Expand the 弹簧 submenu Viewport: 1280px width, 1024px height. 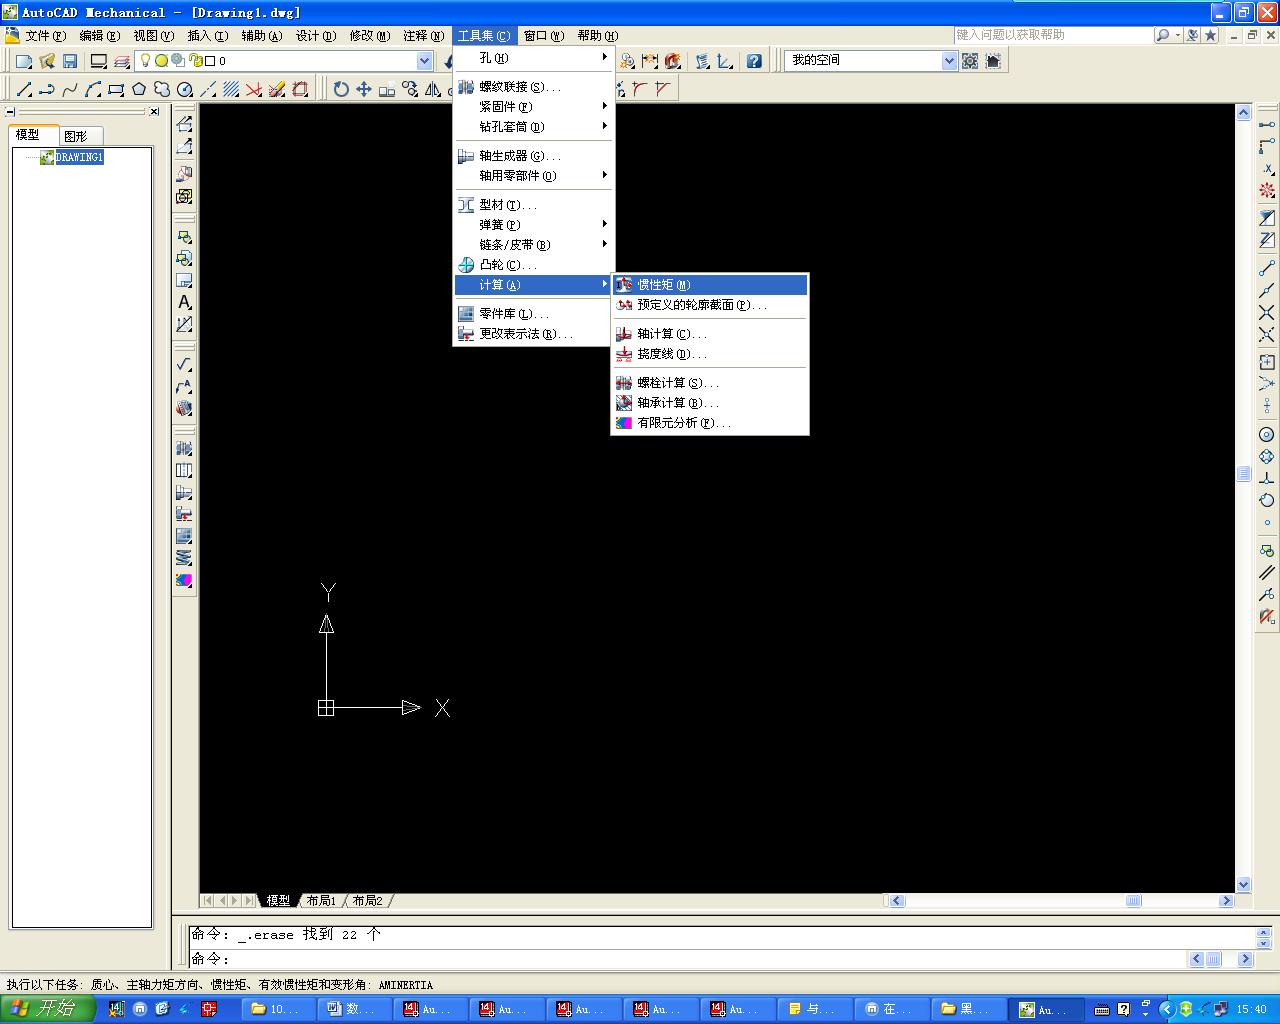coord(534,225)
